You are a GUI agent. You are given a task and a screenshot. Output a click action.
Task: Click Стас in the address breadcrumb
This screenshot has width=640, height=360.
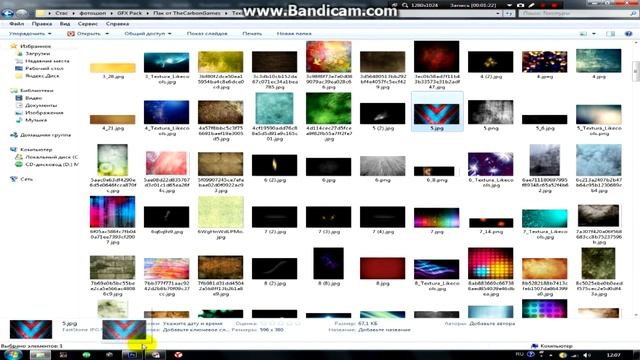point(62,13)
